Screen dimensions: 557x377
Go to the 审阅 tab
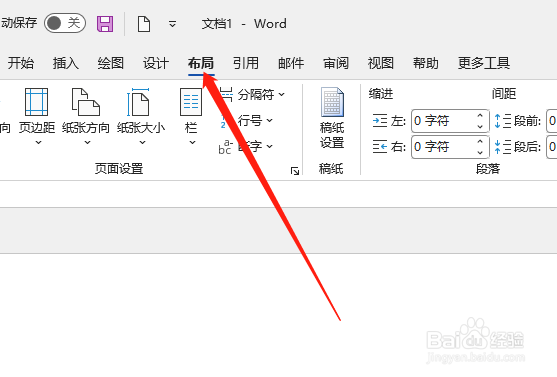tap(336, 63)
